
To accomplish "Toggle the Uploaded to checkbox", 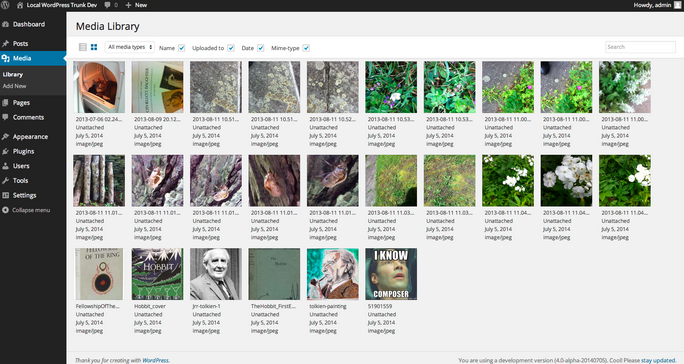I will (231, 48).
